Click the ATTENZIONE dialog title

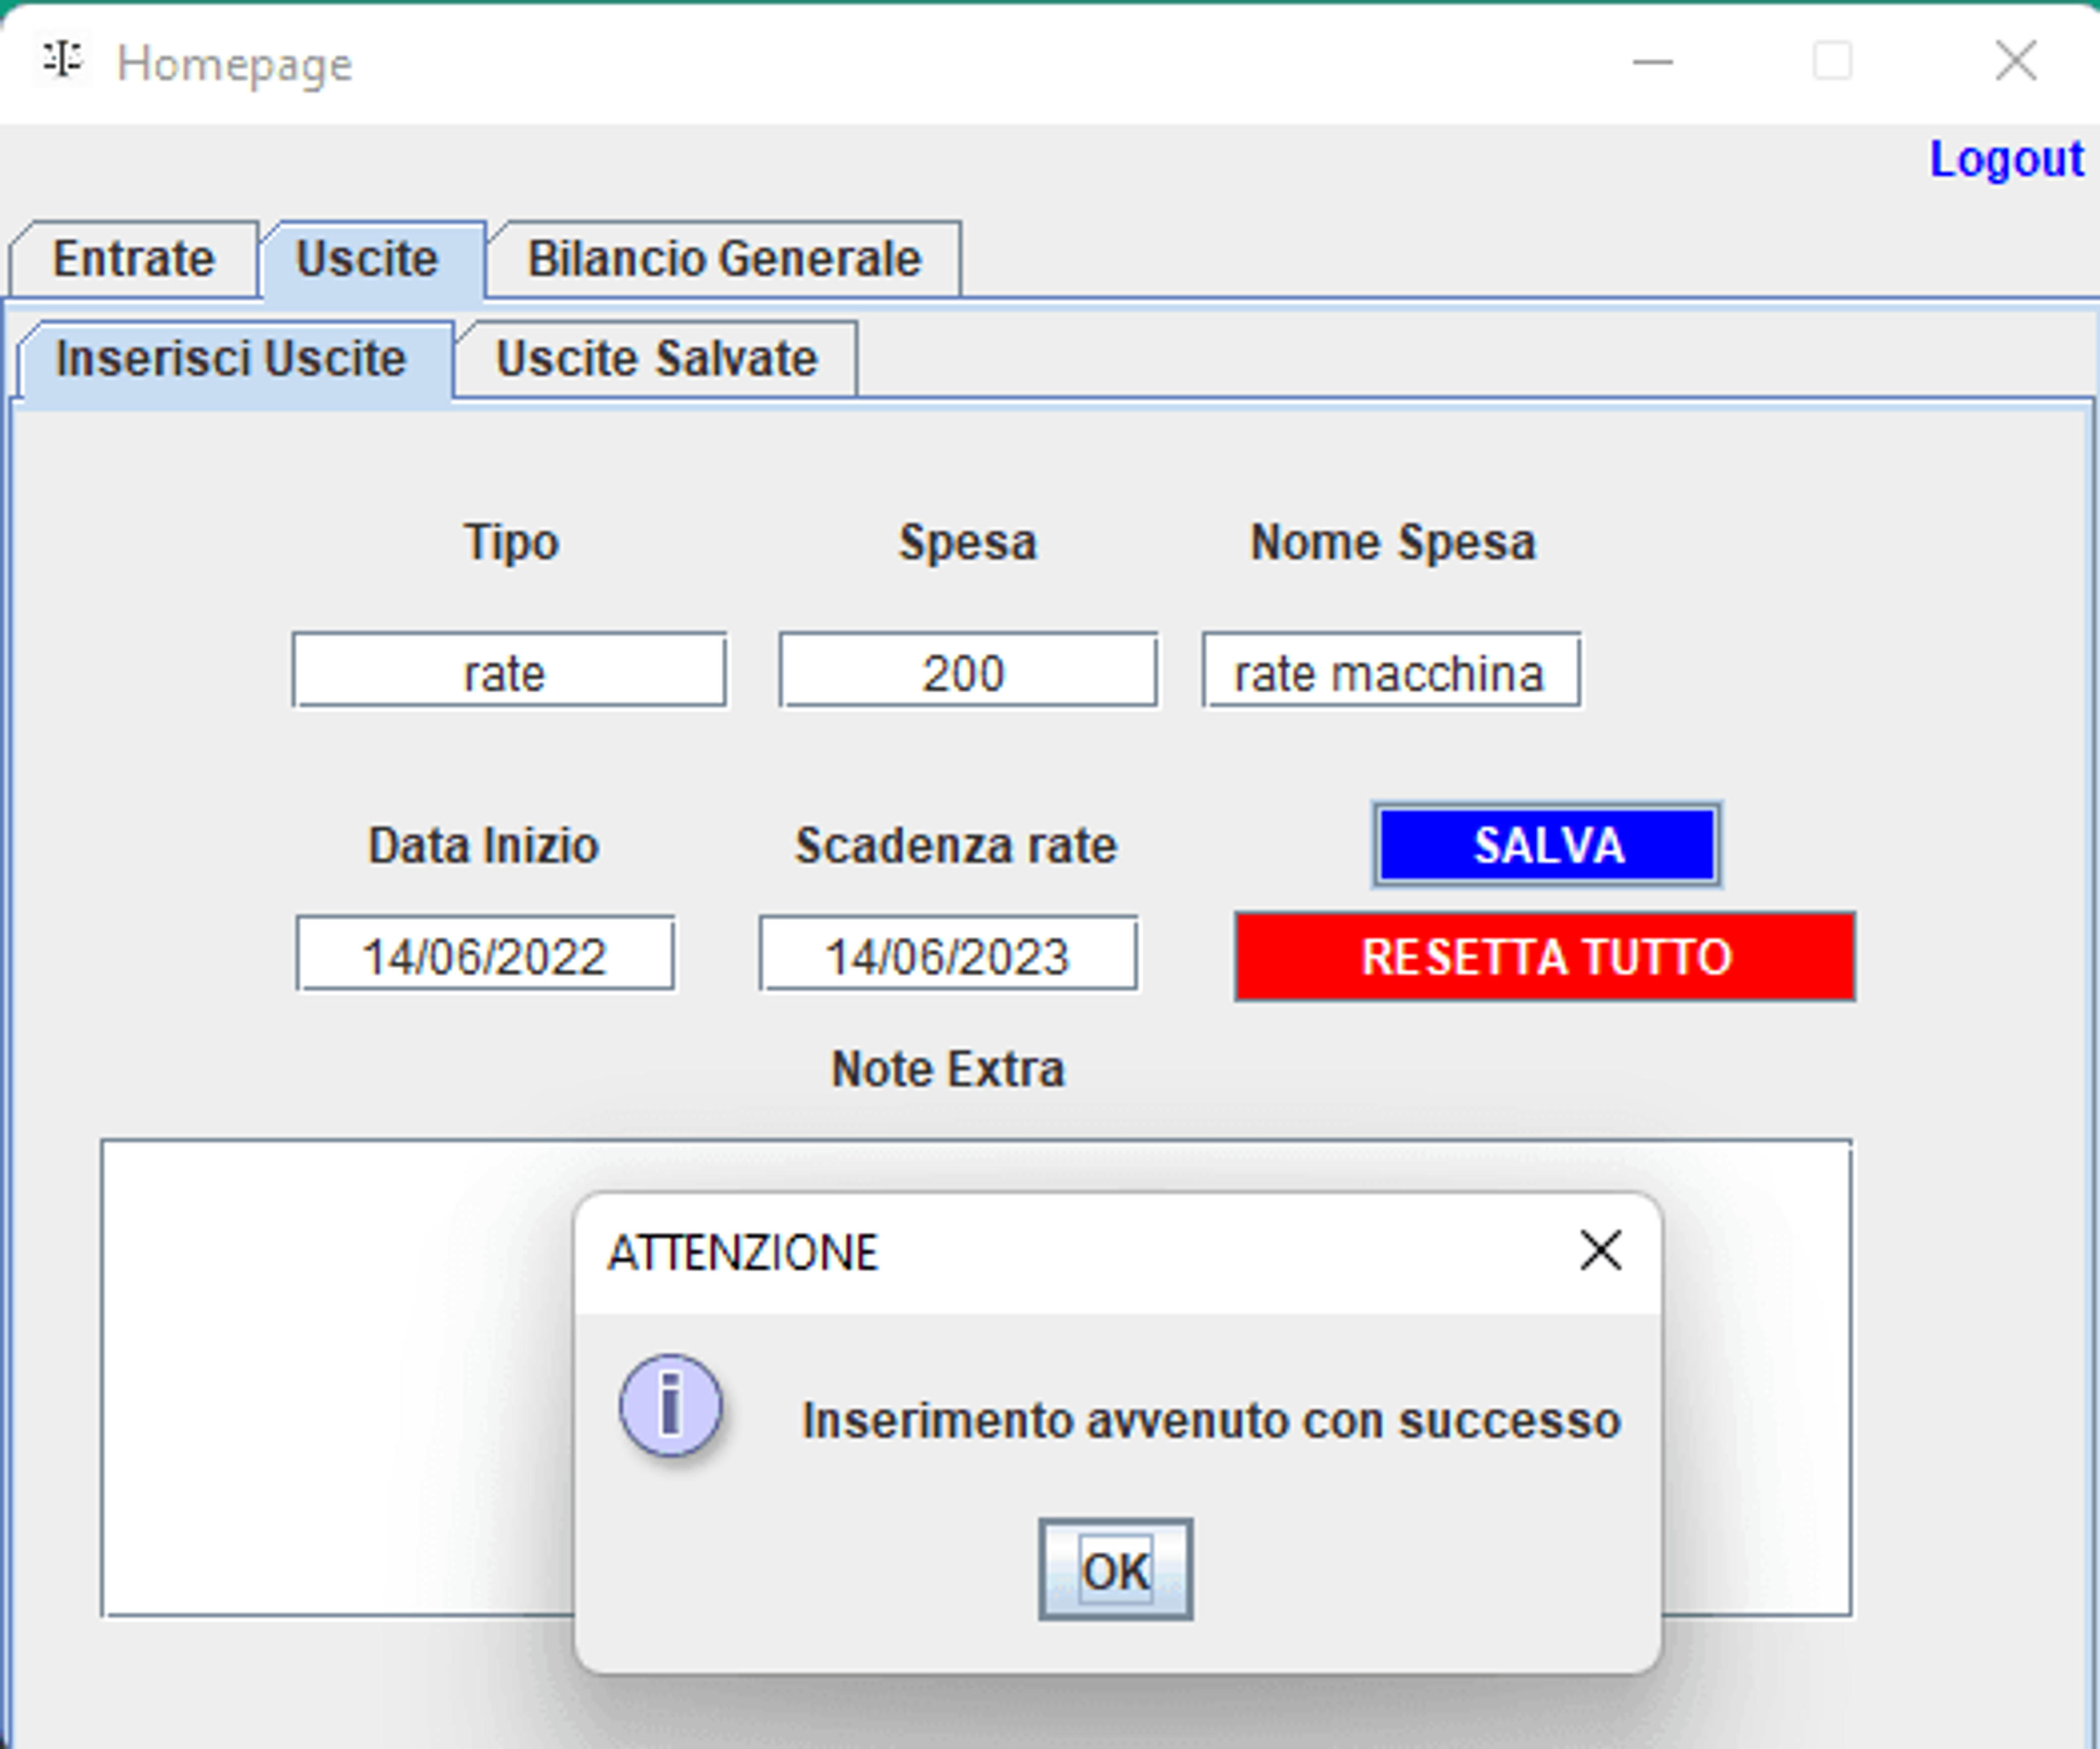click(743, 1252)
